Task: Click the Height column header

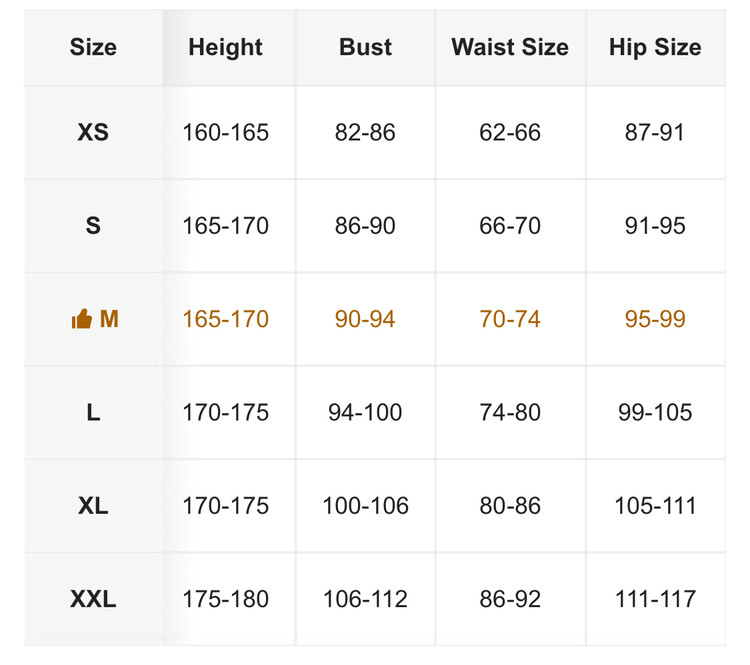Action: (x=225, y=47)
